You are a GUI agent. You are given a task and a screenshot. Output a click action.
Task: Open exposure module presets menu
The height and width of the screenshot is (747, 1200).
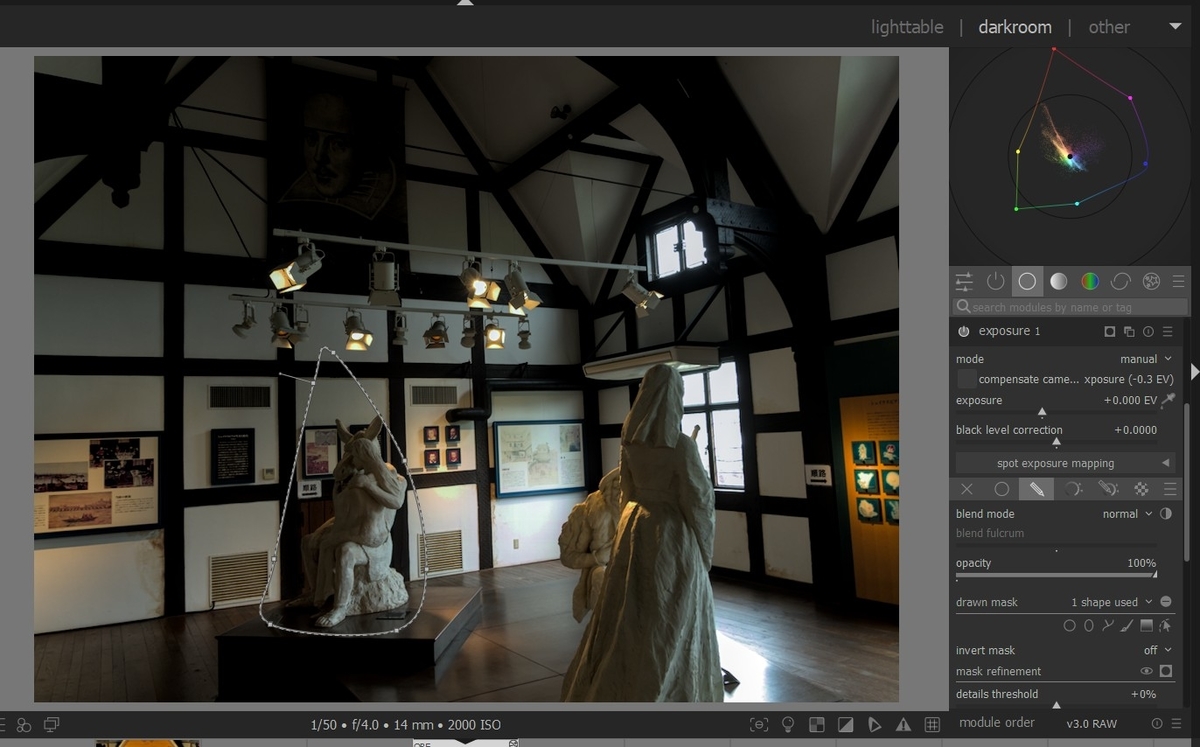tap(1167, 331)
